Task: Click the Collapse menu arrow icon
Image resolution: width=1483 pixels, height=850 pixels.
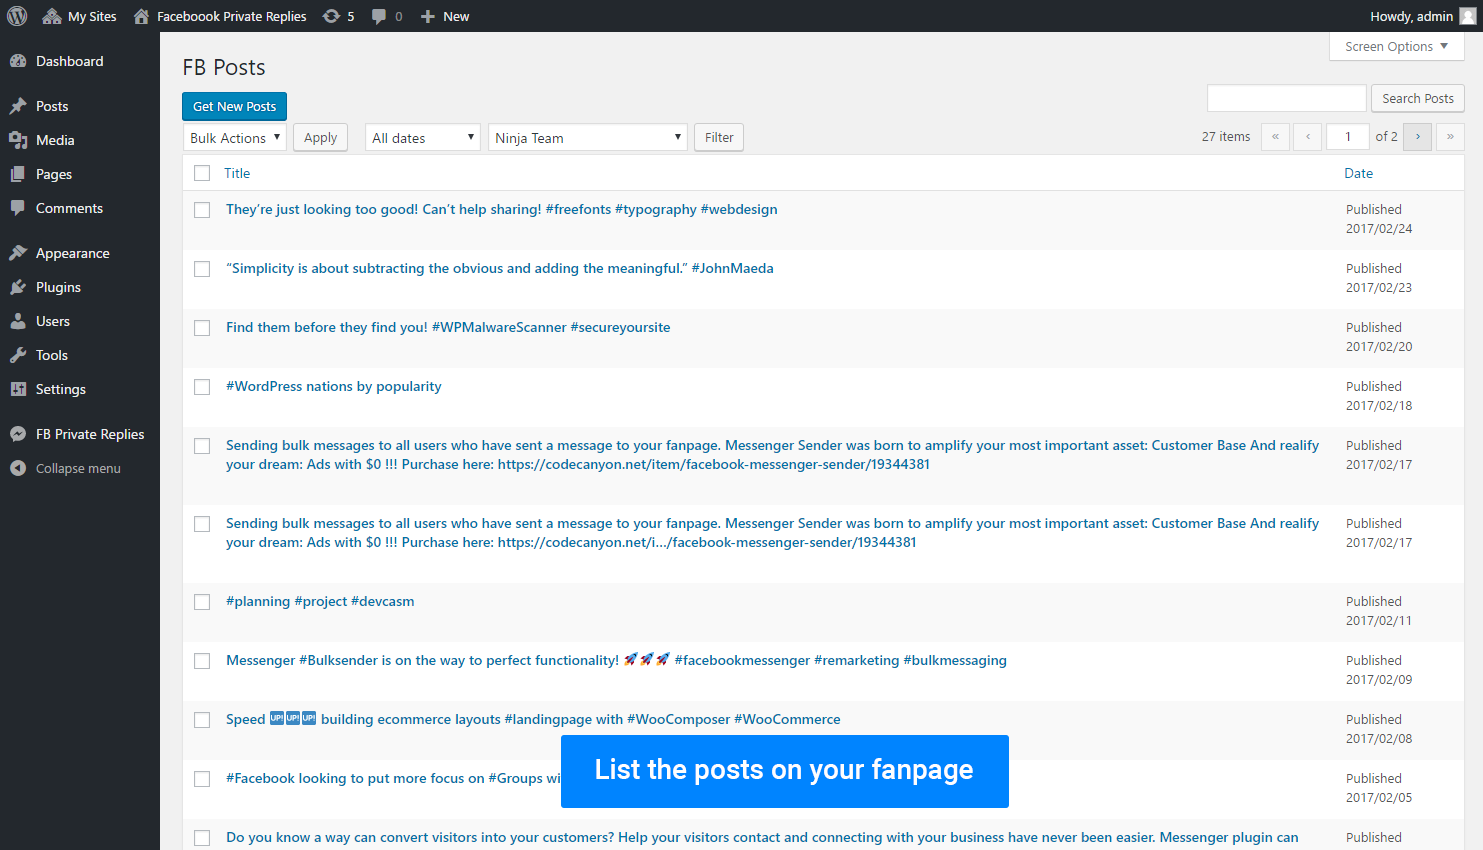Action: [x=18, y=468]
